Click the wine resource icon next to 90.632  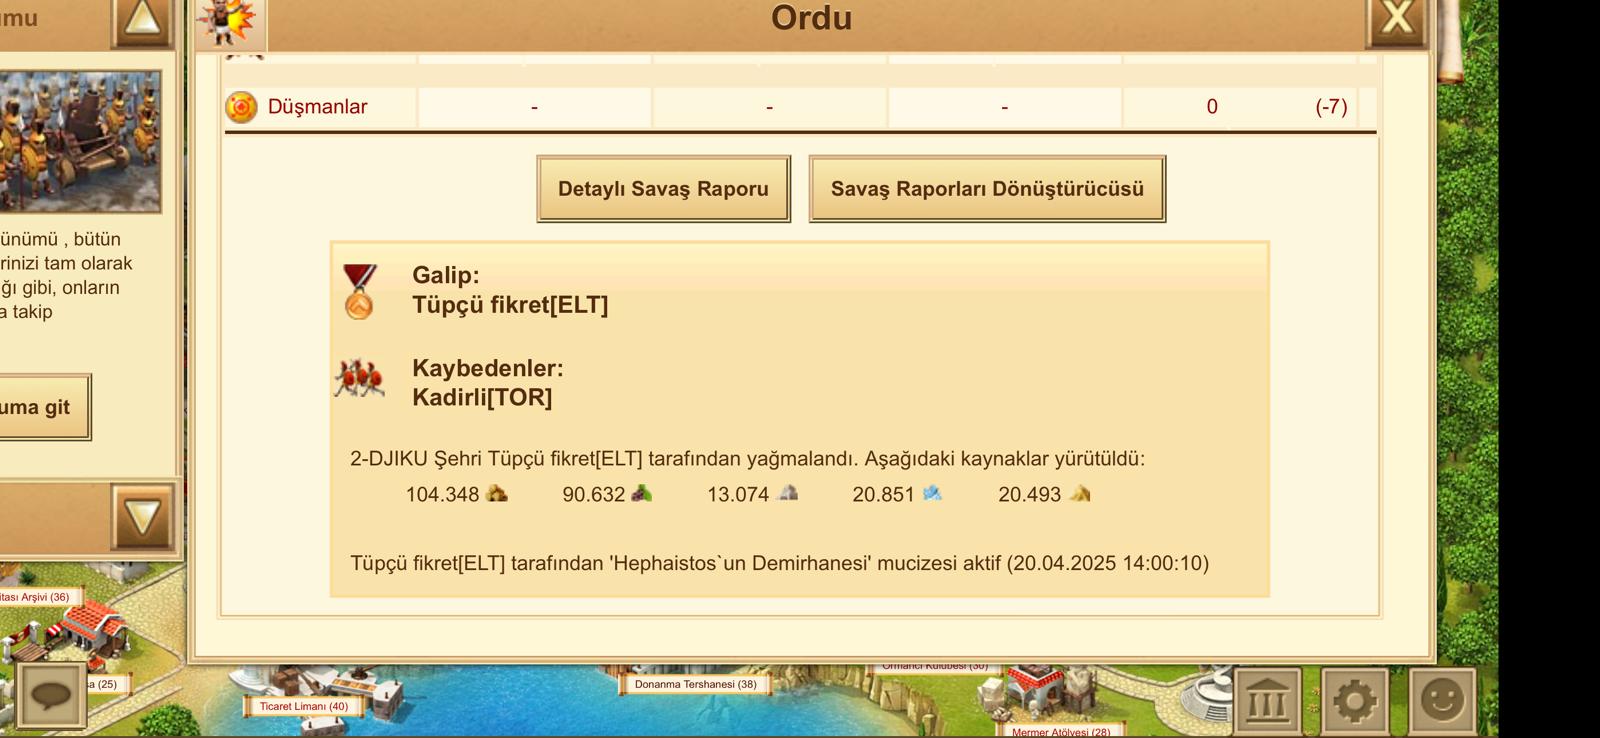[x=641, y=493]
